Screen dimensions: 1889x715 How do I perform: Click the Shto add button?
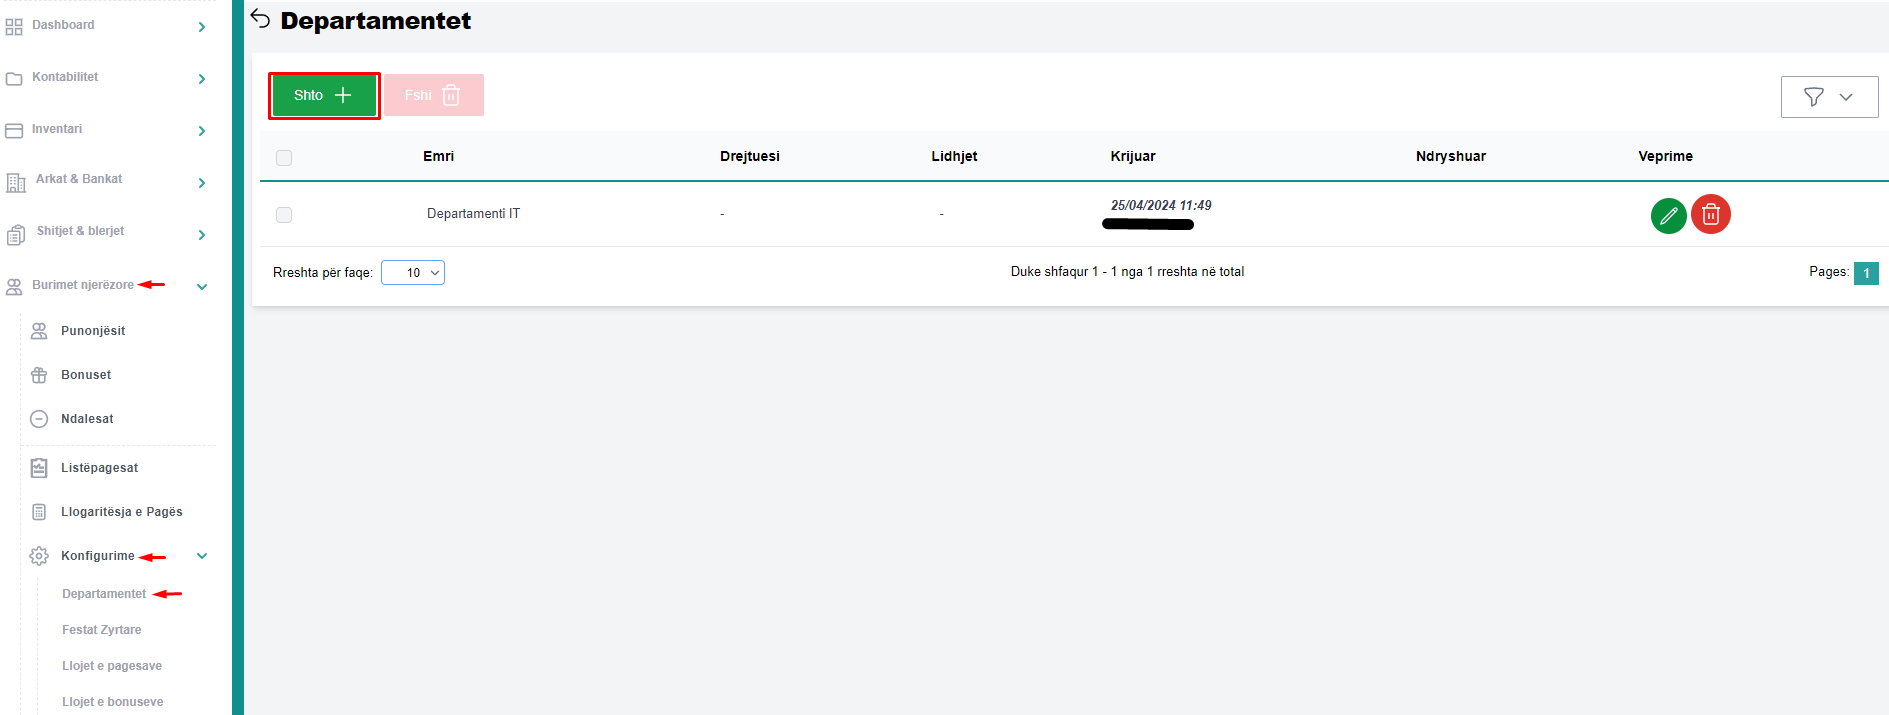coord(323,96)
